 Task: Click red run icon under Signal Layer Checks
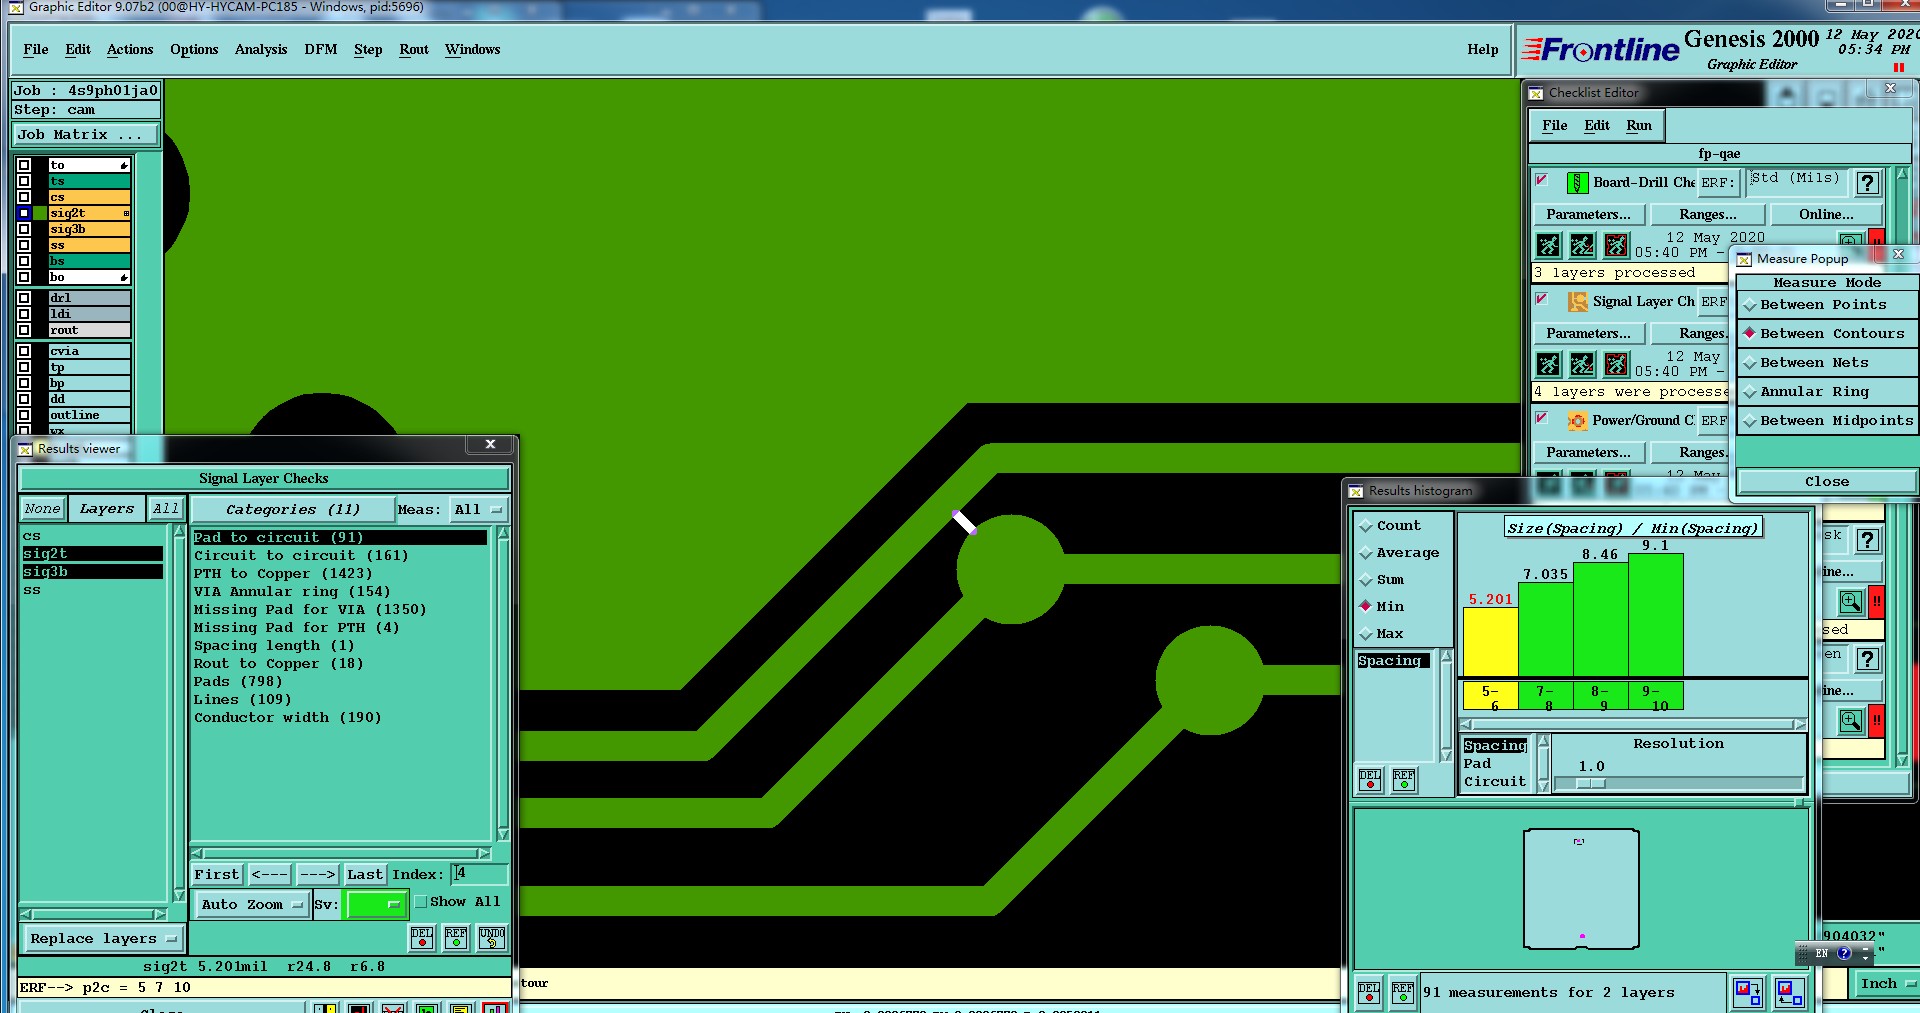[x=1616, y=364]
